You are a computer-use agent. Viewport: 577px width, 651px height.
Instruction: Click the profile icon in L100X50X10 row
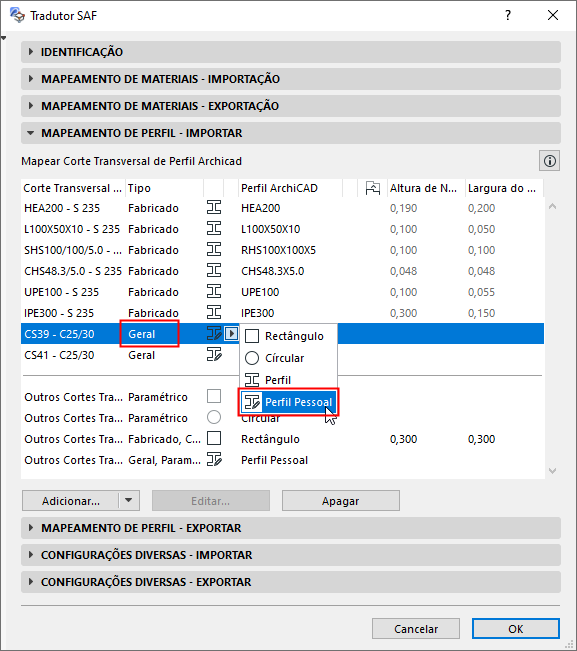214,228
